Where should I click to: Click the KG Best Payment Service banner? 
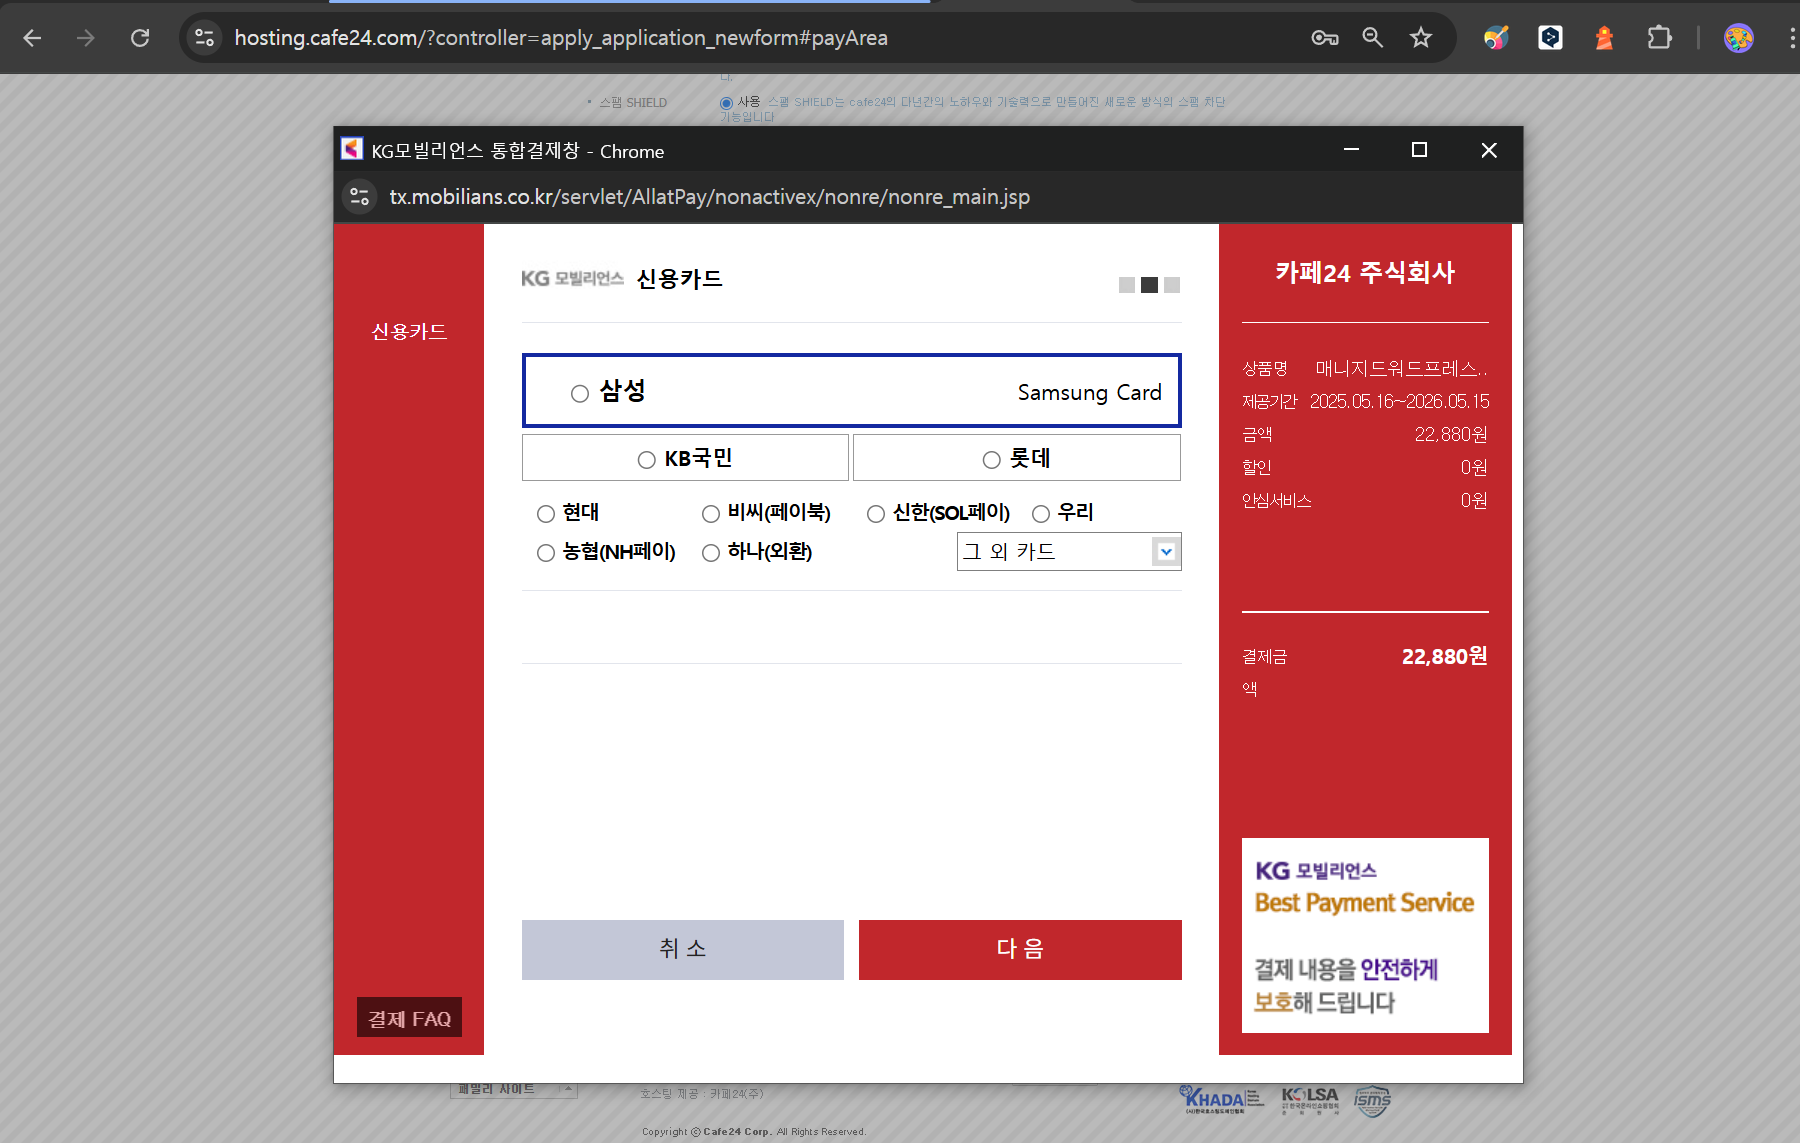[x=1365, y=935]
